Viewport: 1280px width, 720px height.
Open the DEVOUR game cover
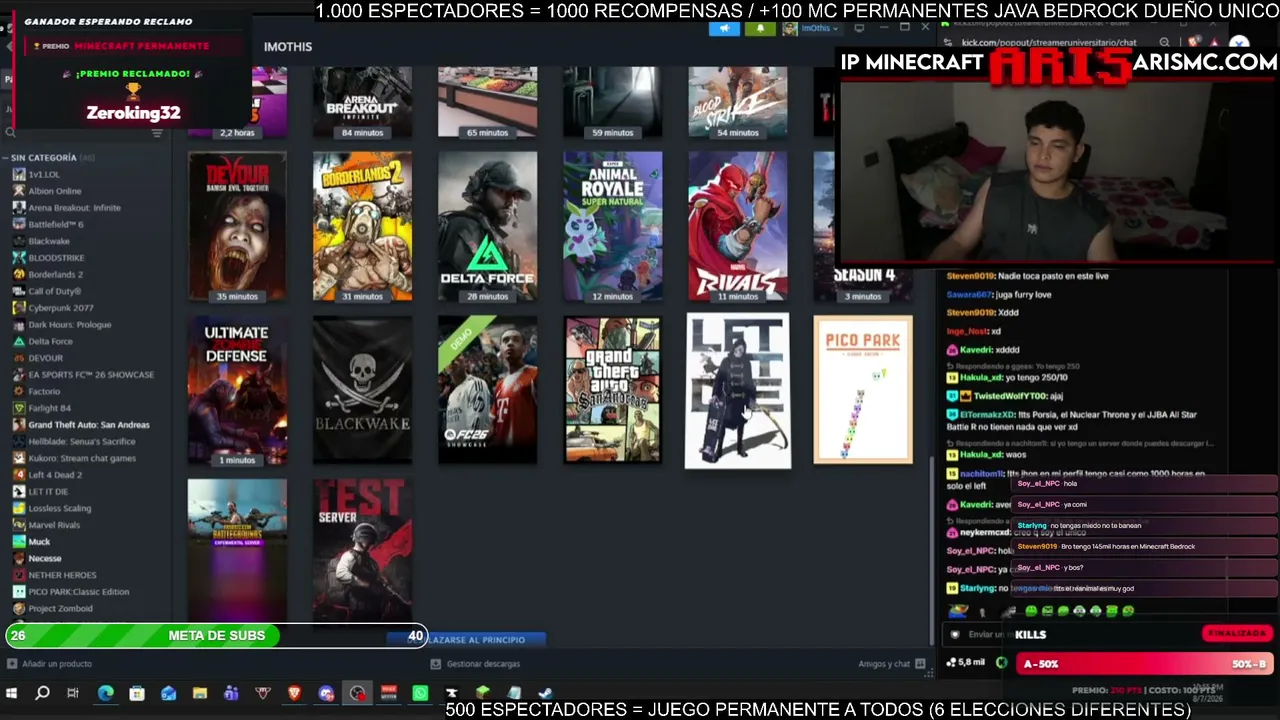(x=237, y=226)
